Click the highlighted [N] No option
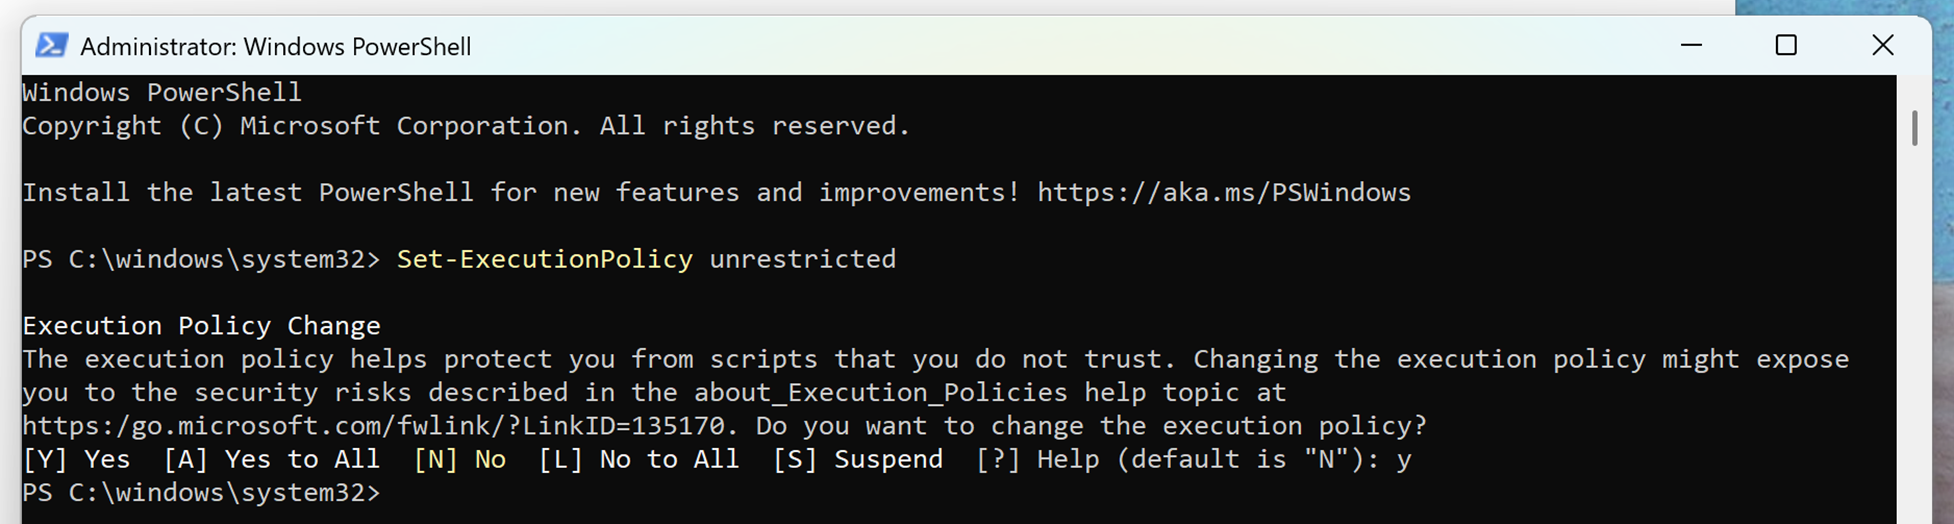The width and height of the screenshot is (1954, 524). [x=459, y=459]
